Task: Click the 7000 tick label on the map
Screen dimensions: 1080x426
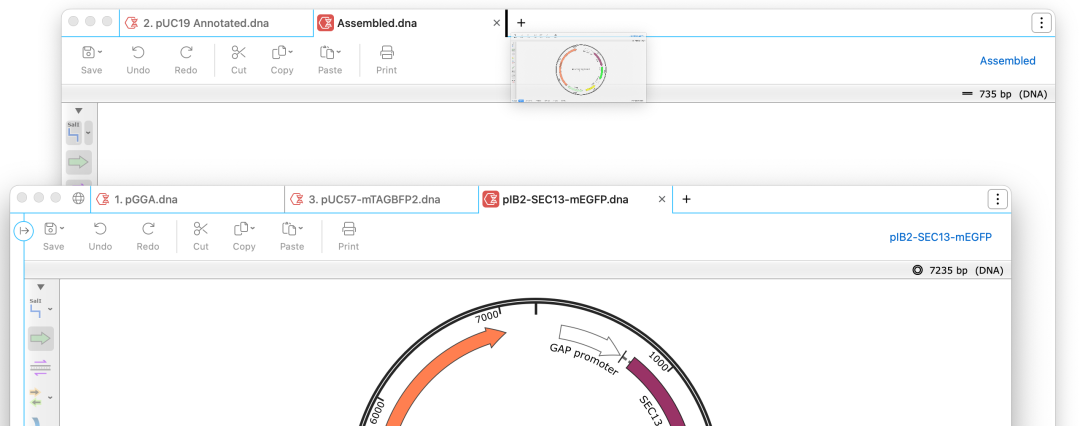Action: point(487,316)
